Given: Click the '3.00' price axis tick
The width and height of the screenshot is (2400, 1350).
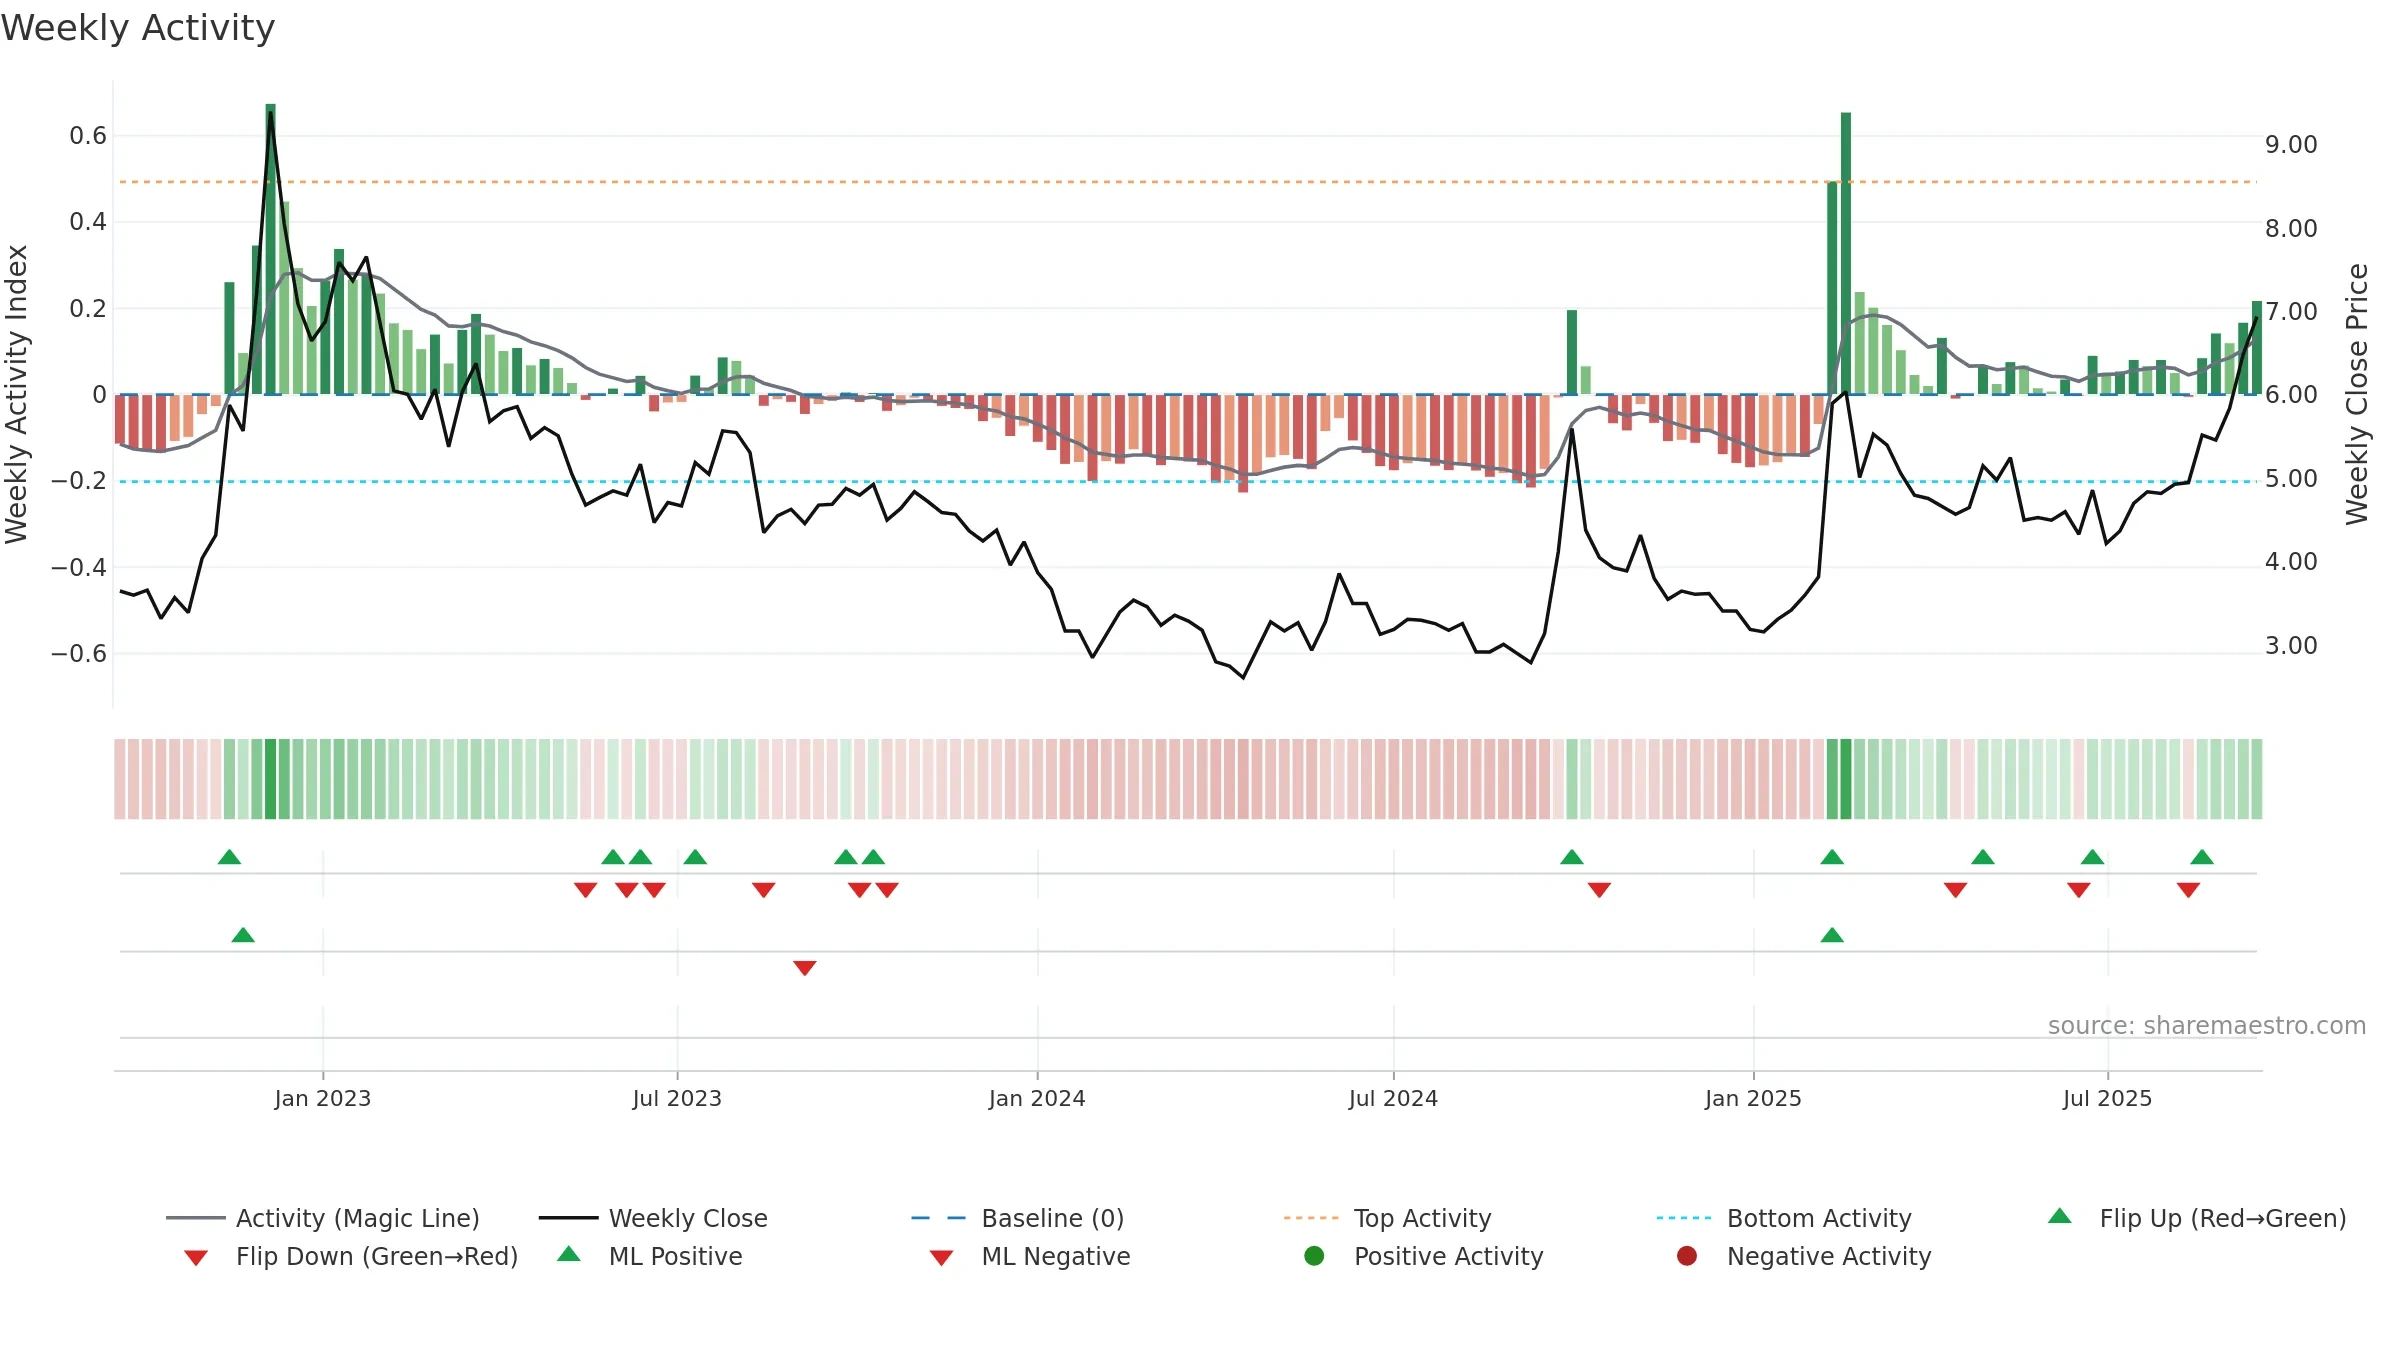Looking at the screenshot, I should click(2291, 646).
